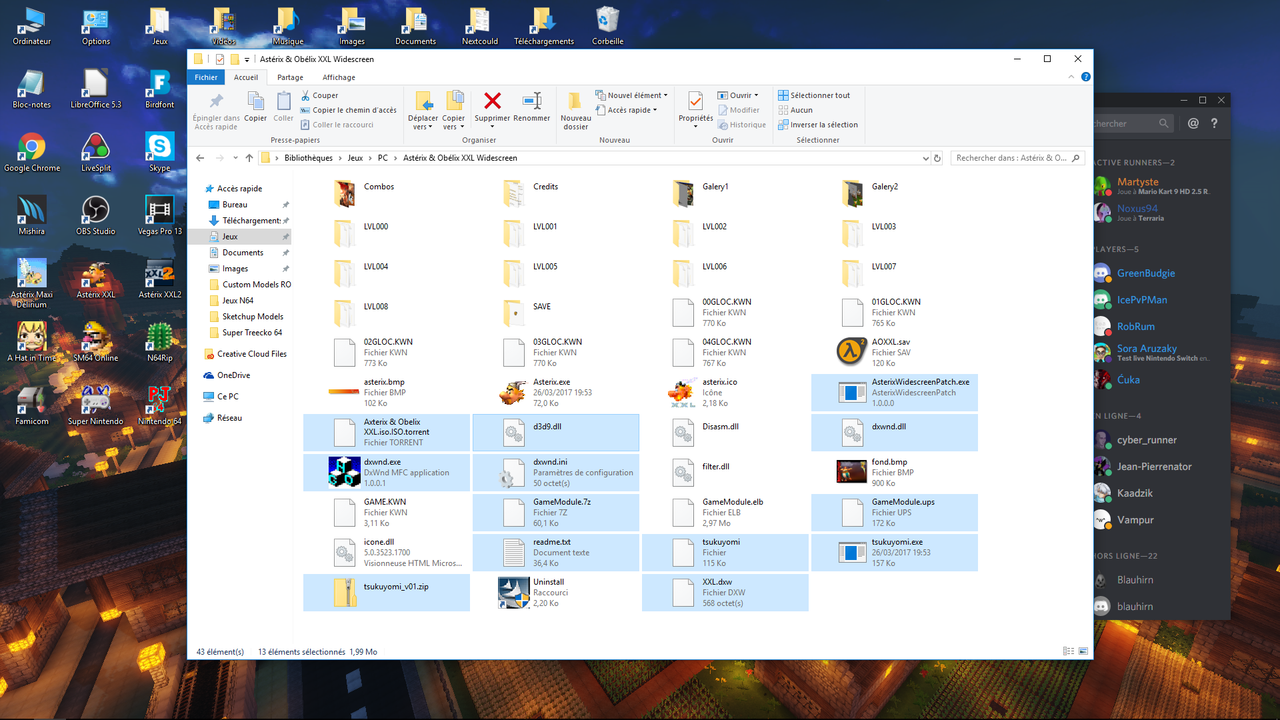Screen dimensions: 1280x720
Task: Refresh the Explorer address bar
Action: coord(937,158)
